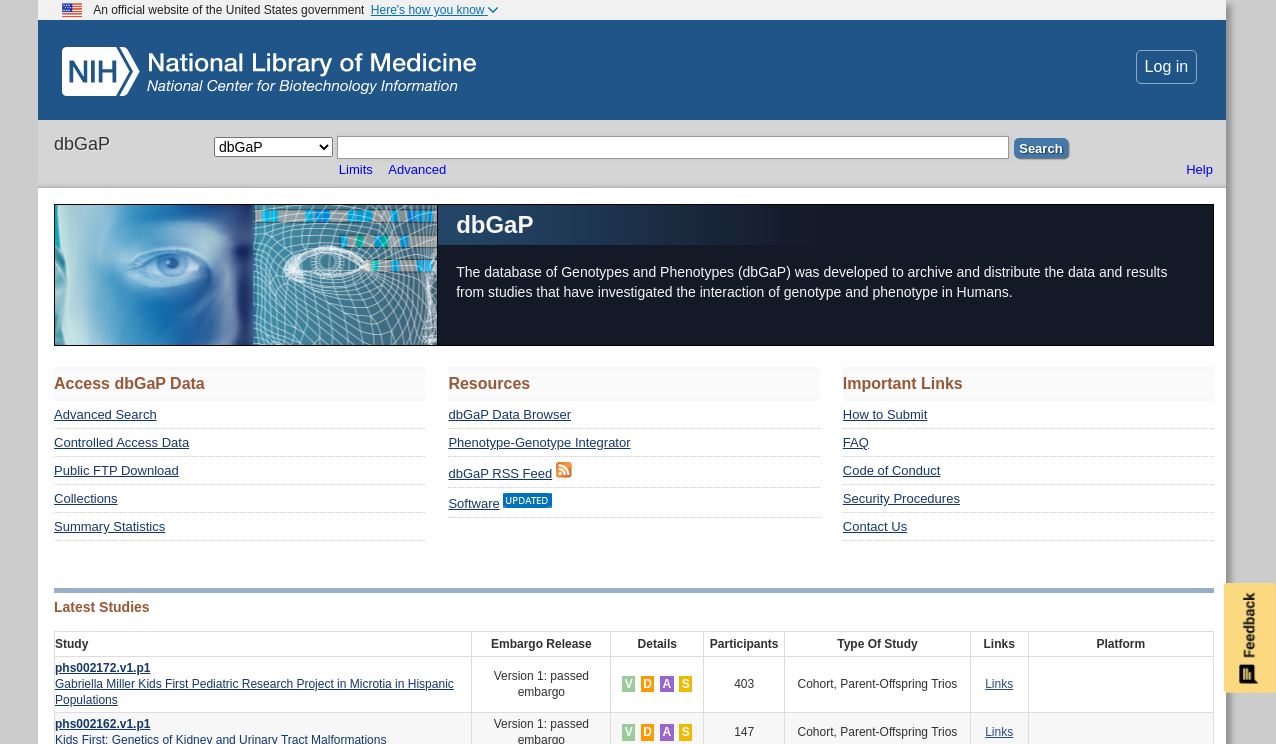Click the Latest Studies heading

point(102,607)
